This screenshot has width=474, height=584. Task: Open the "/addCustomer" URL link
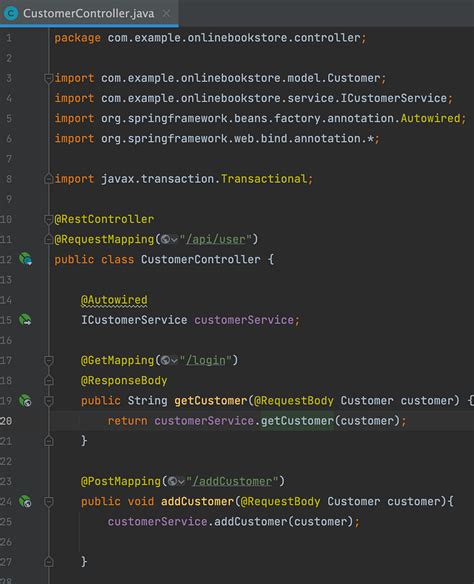point(232,481)
